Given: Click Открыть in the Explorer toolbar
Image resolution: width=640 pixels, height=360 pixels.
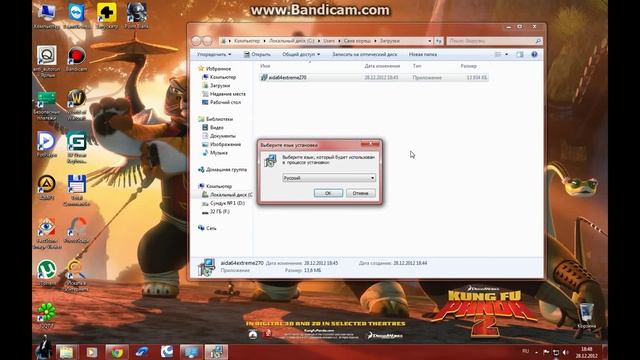Looking at the screenshot, I should click(257, 54).
